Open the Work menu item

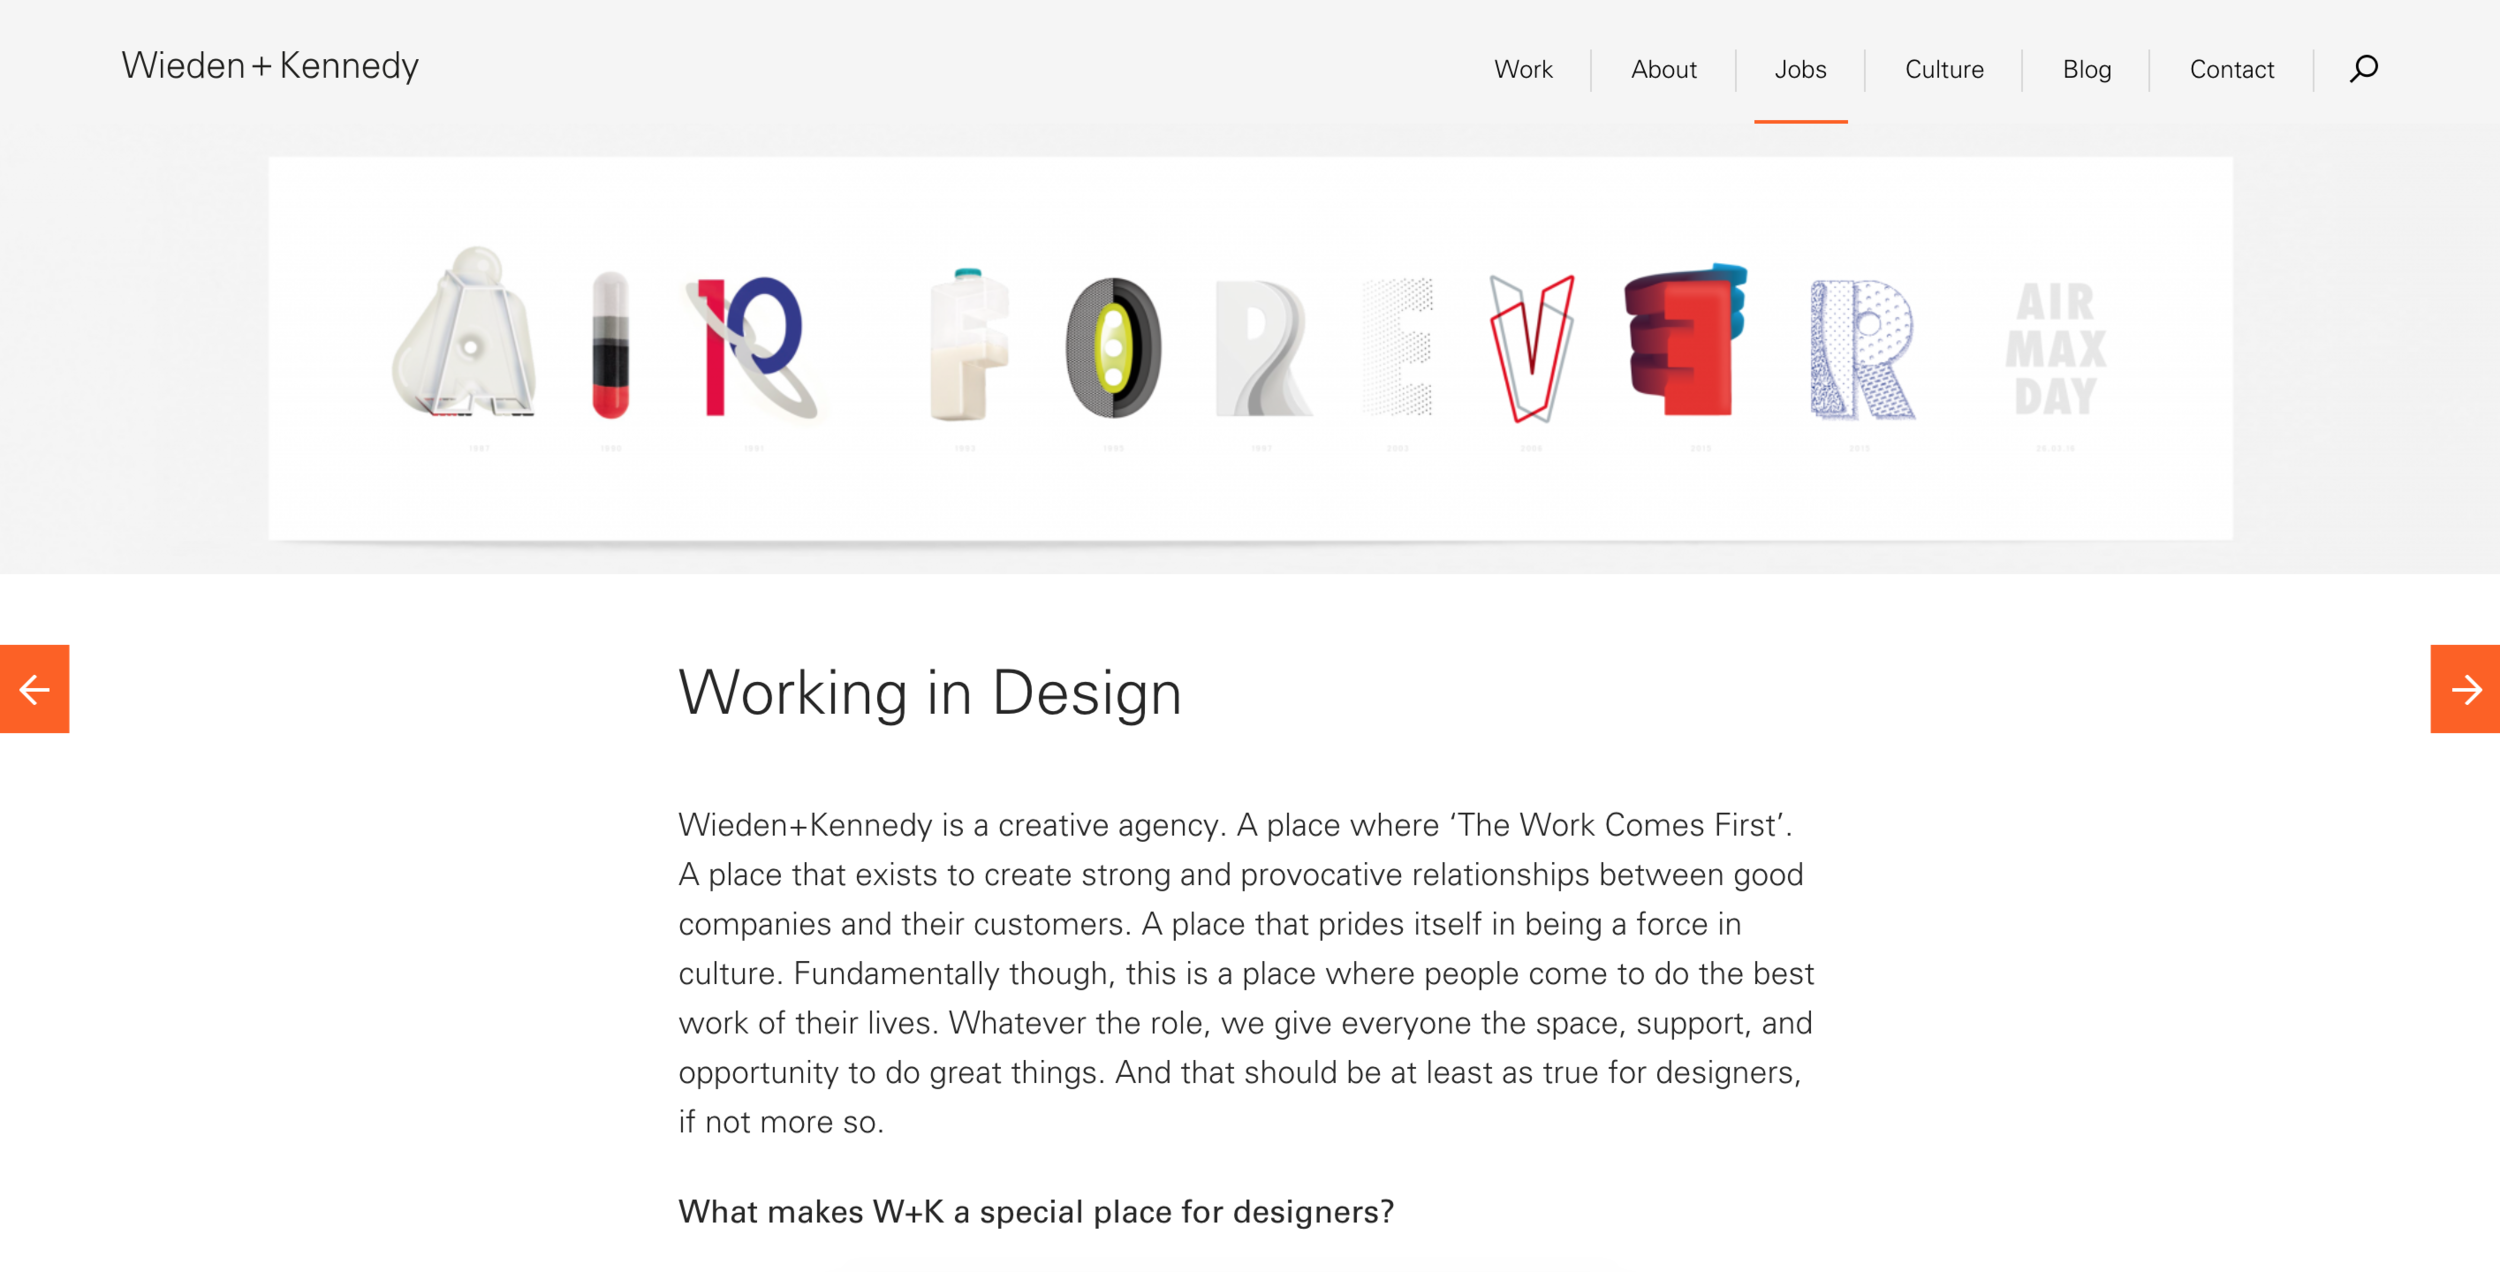pyautogui.click(x=1523, y=70)
